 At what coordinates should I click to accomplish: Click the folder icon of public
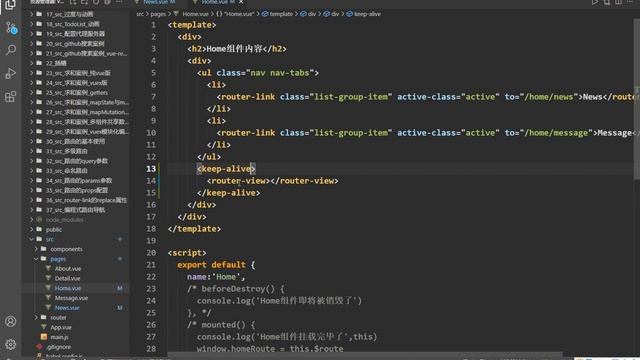point(39,229)
